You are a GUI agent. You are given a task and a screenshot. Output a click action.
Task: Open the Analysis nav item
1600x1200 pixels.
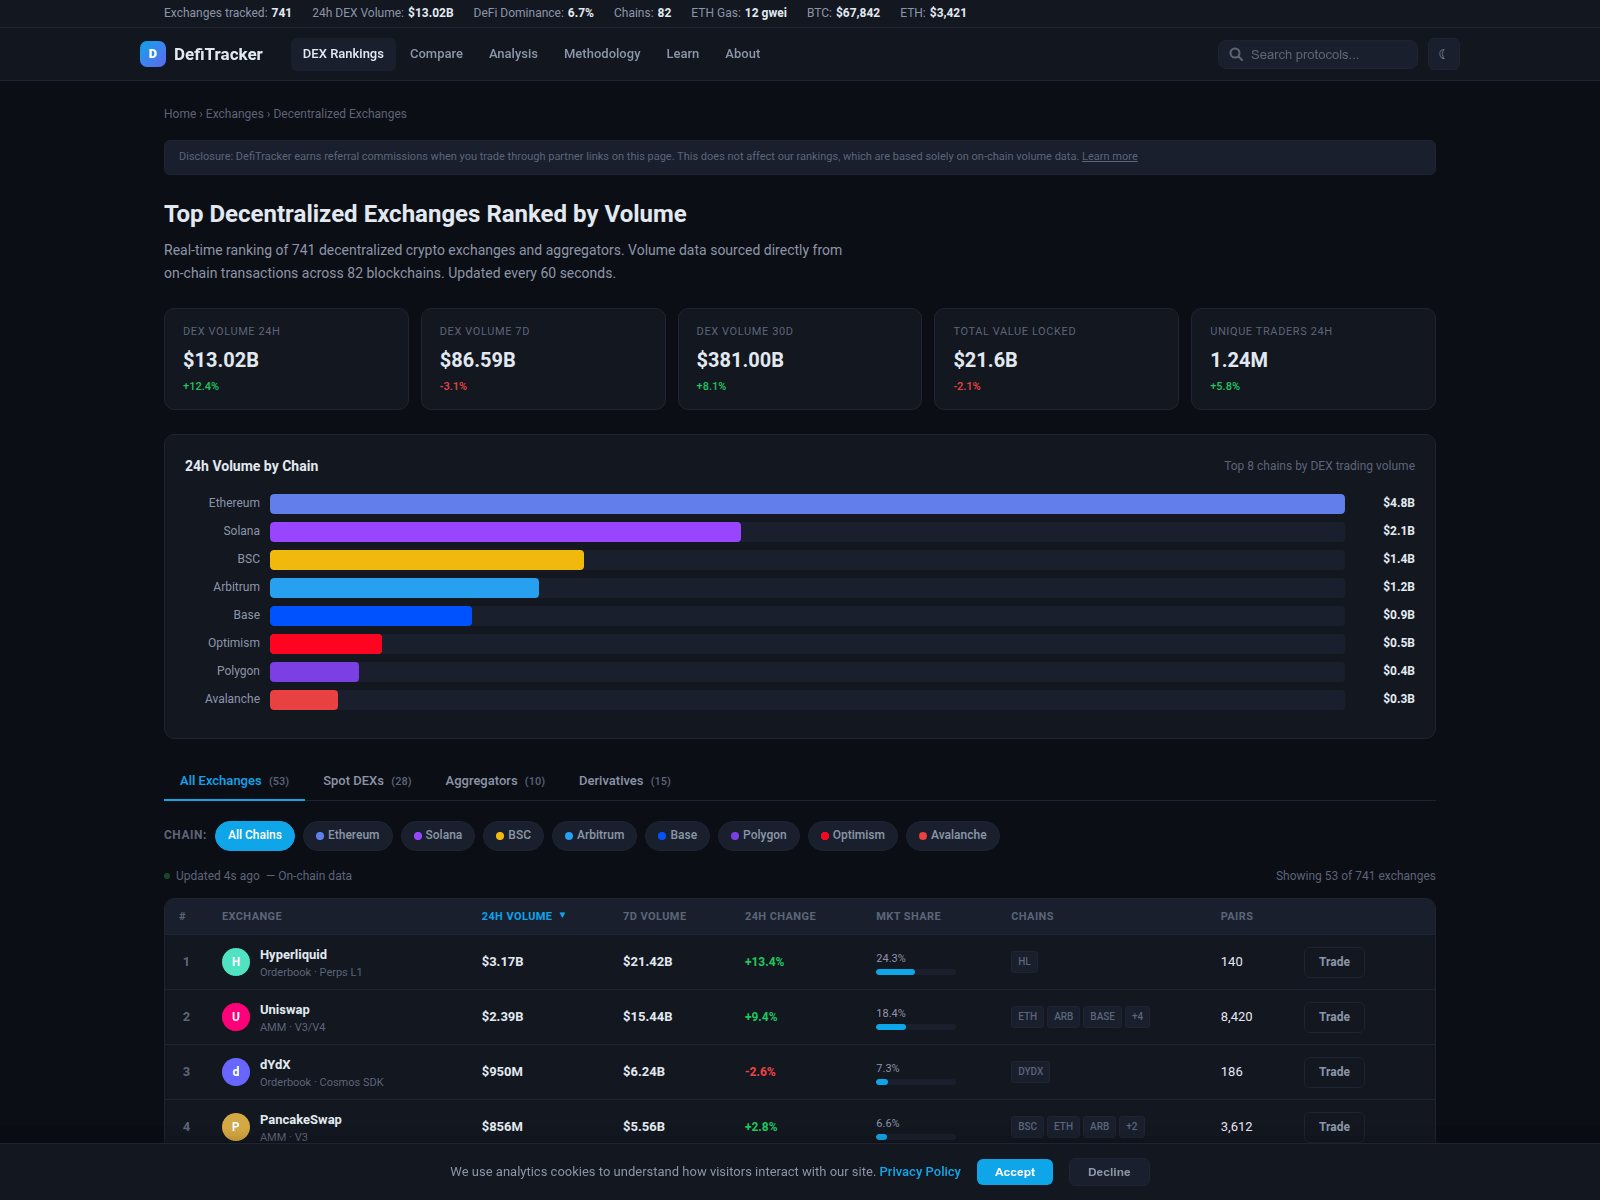[513, 54]
